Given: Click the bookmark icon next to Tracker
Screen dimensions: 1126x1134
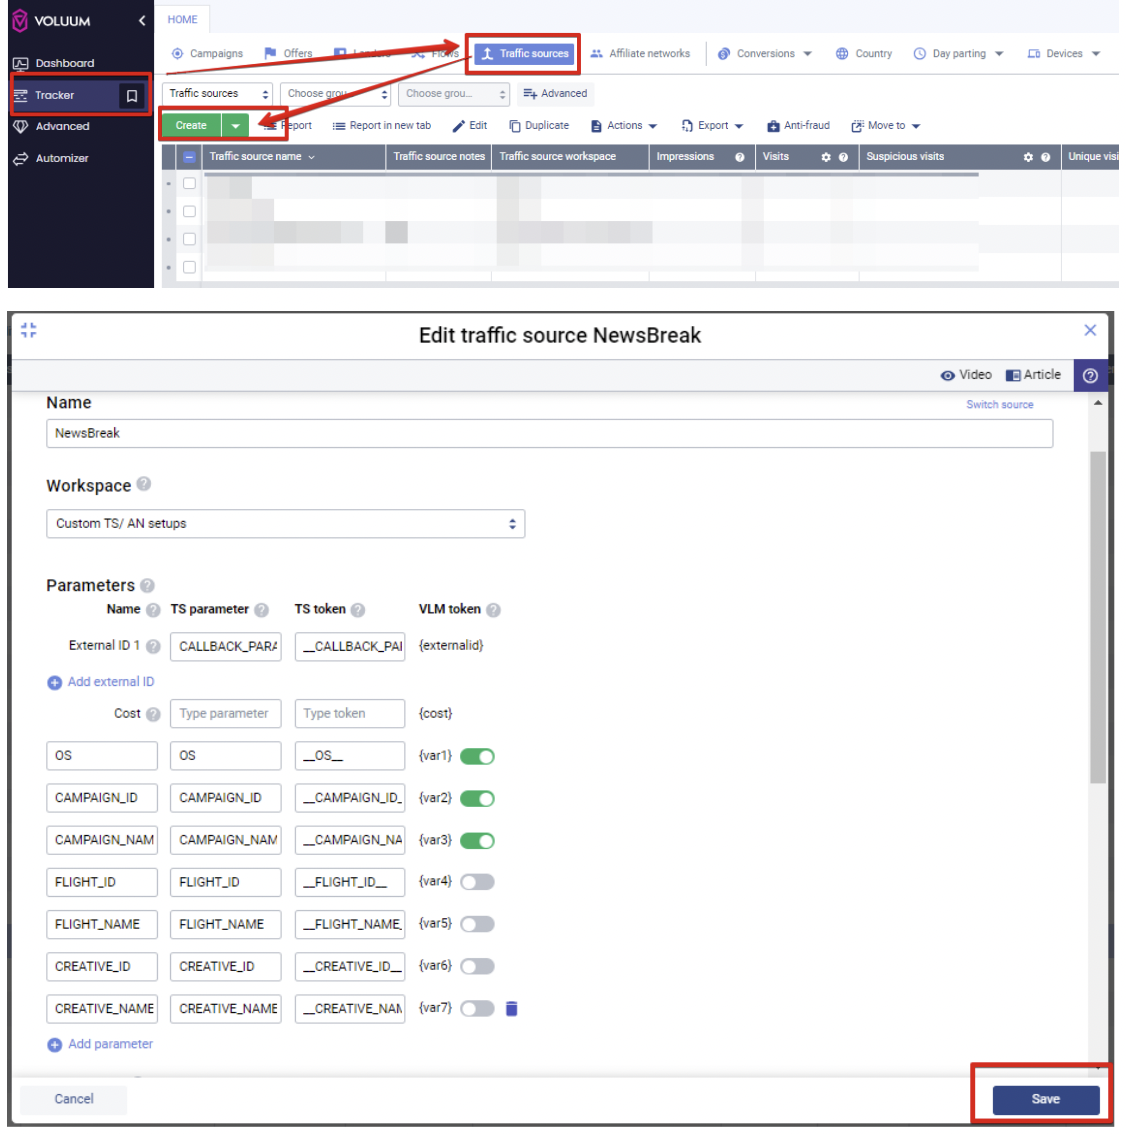Looking at the screenshot, I should [x=132, y=95].
